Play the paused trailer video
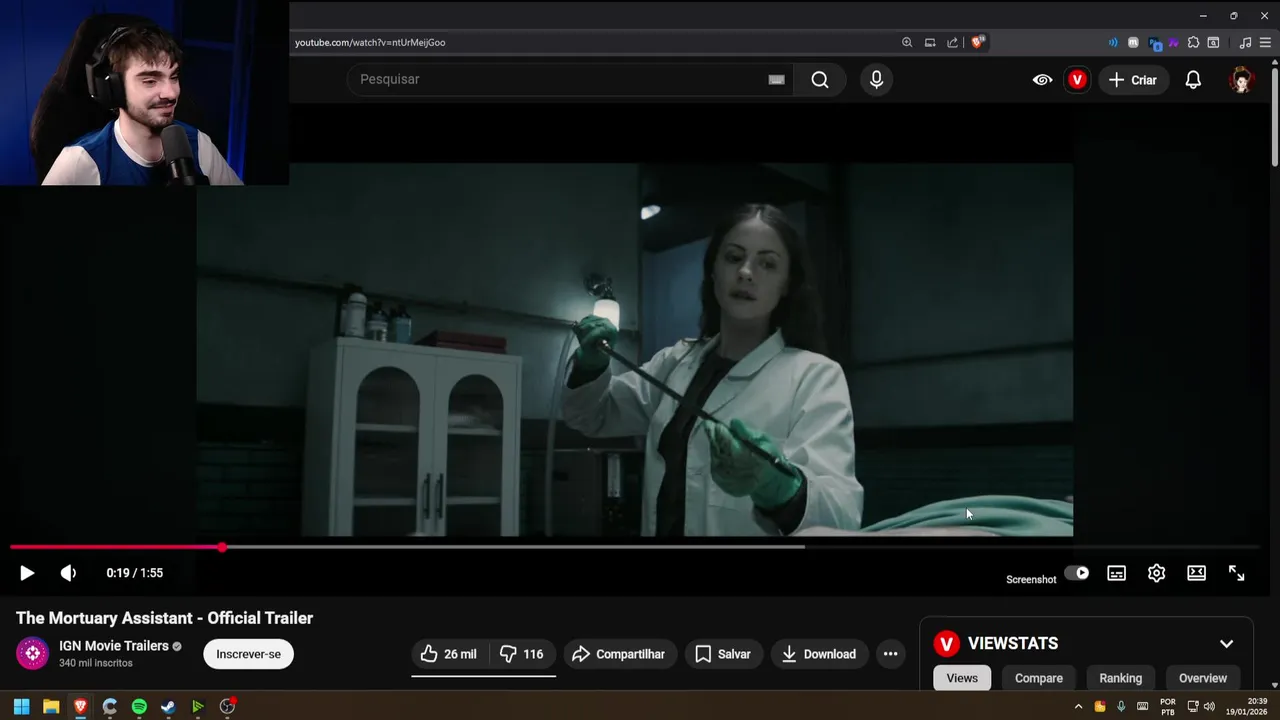Image resolution: width=1280 pixels, height=720 pixels. tap(27, 573)
